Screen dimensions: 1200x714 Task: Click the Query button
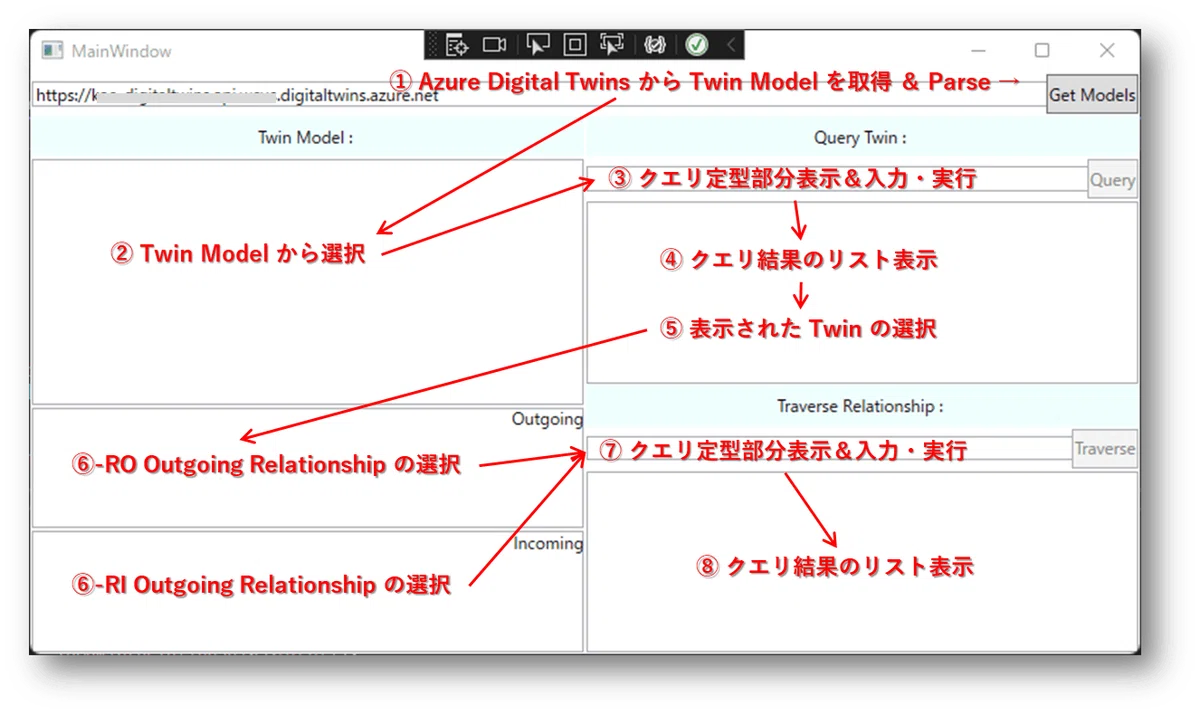1112,180
